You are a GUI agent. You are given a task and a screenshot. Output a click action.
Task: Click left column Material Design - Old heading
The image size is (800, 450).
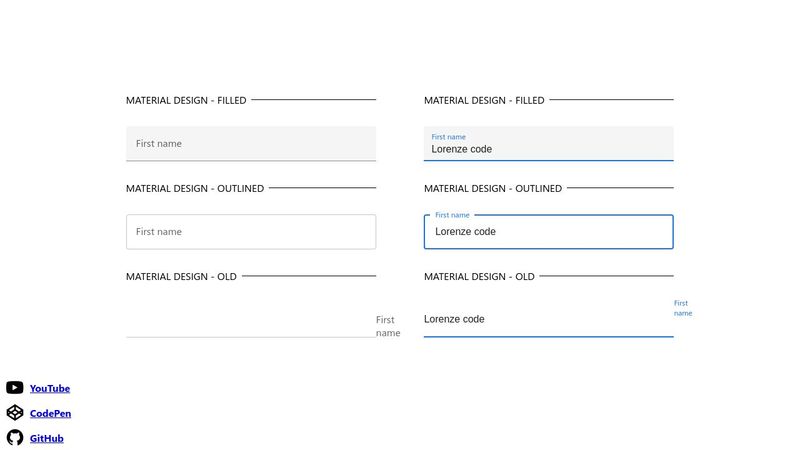(x=181, y=277)
